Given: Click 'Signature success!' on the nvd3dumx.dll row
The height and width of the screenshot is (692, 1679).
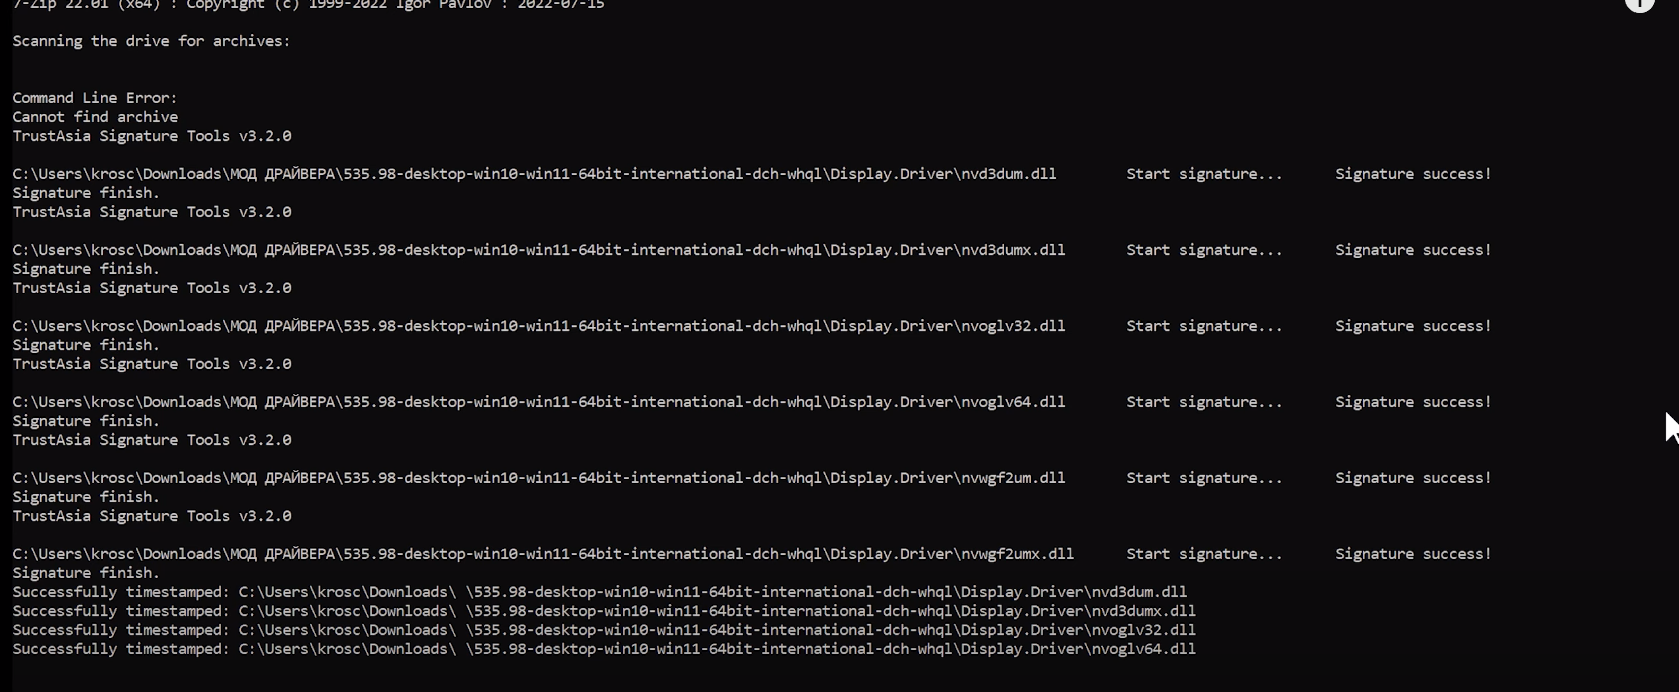Looking at the screenshot, I should pos(1413,250).
